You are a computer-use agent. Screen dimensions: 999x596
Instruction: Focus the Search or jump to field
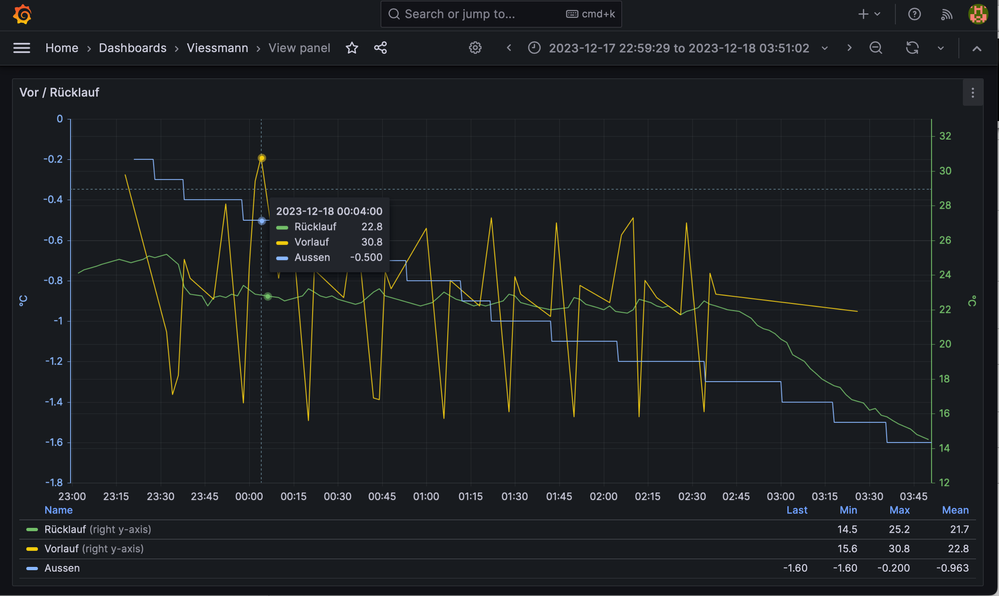[501, 14]
